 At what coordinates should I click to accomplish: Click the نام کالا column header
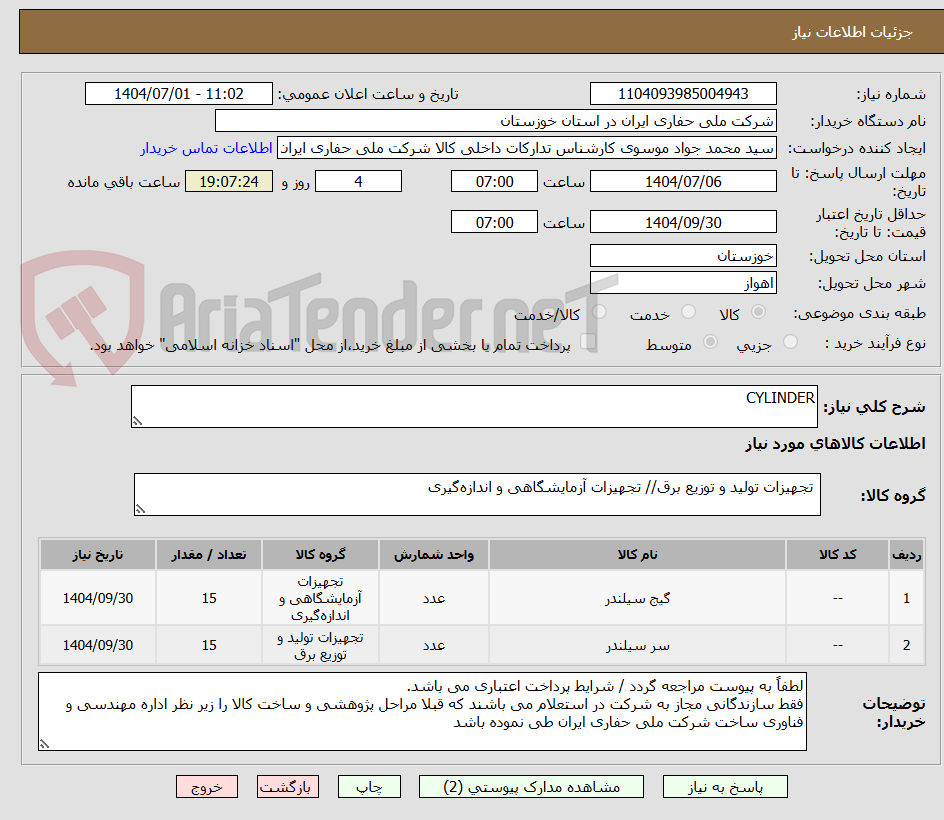click(638, 554)
